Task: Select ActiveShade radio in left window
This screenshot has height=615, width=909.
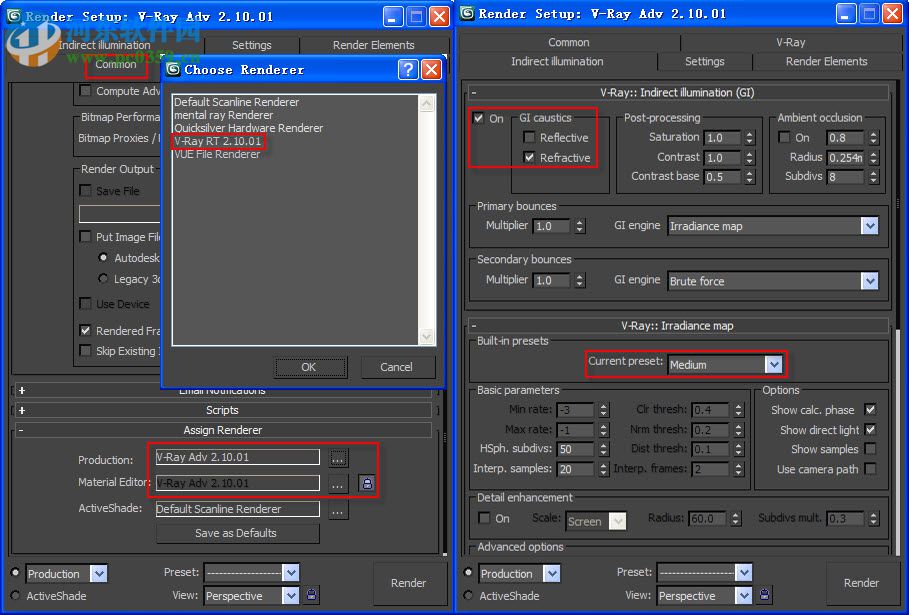Action: [x=15, y=595]
